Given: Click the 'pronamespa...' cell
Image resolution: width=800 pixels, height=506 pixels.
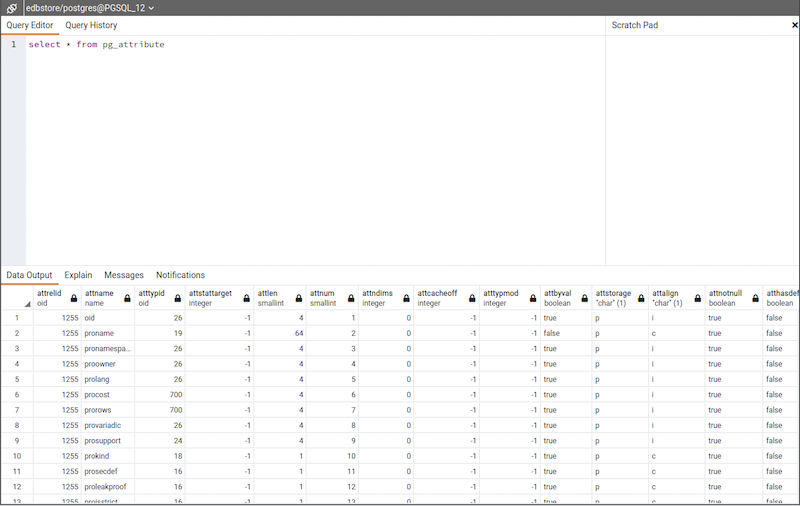Looking at the screenshot, I should point(108,348).
